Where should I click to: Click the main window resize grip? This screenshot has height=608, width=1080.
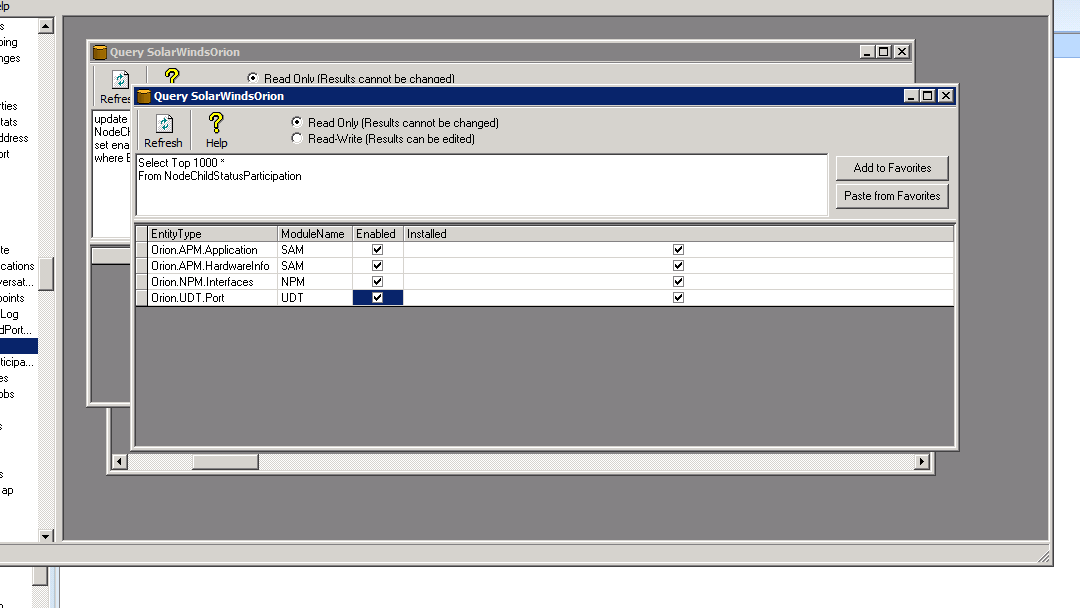click(1043, 557)
